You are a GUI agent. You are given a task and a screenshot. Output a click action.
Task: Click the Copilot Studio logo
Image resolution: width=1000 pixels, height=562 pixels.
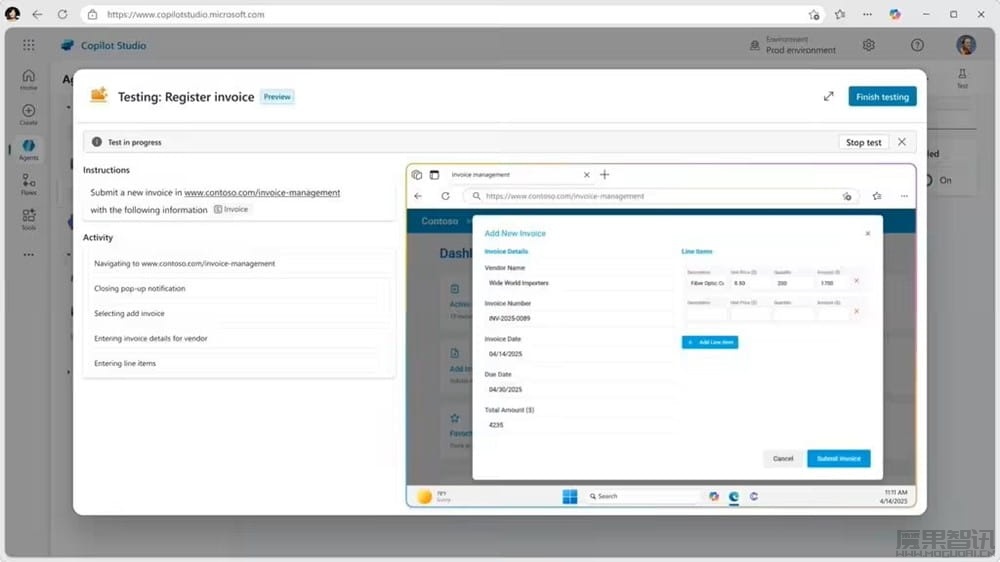(x=67, y=45)
